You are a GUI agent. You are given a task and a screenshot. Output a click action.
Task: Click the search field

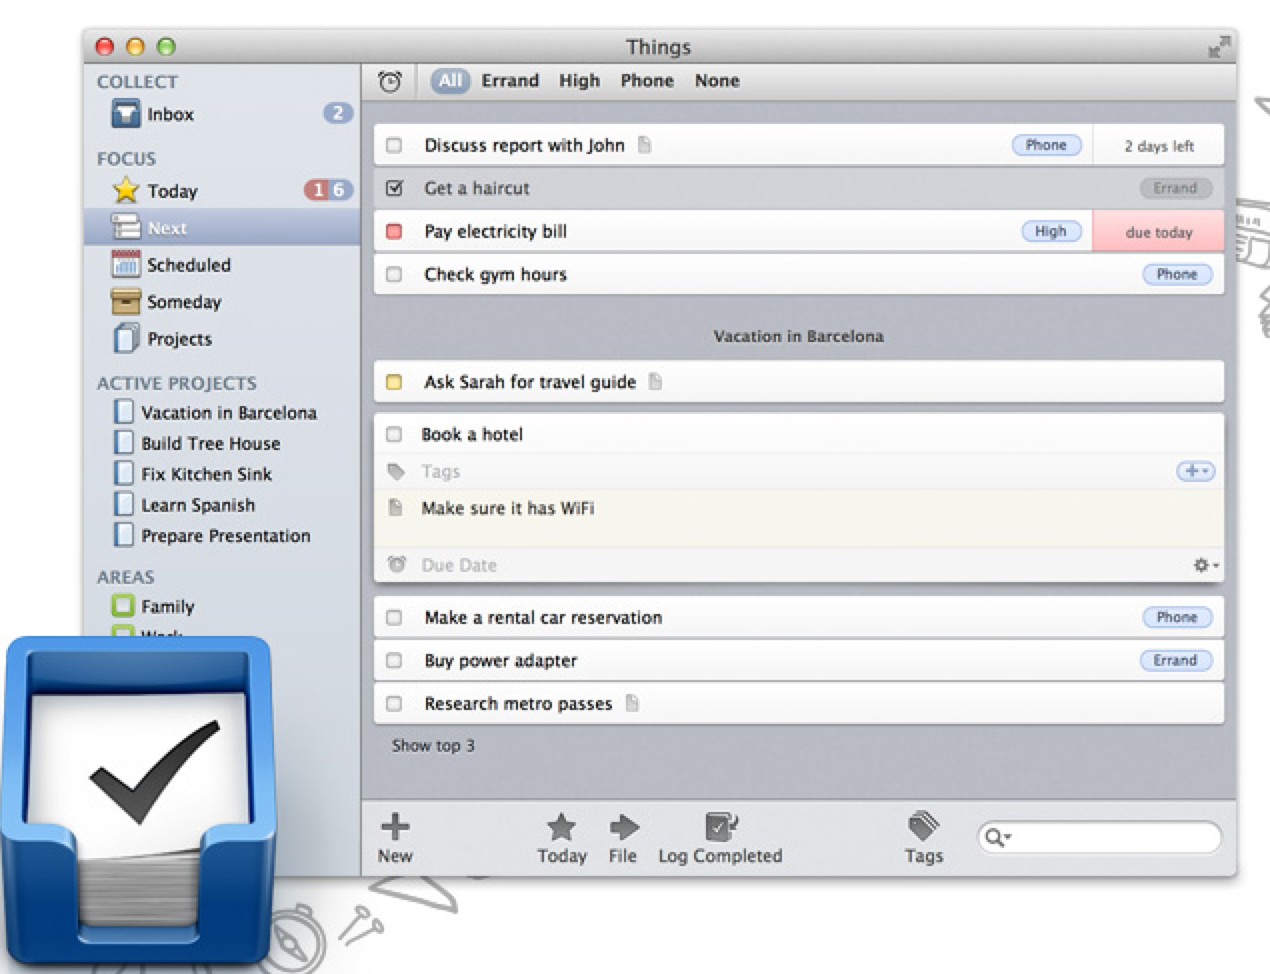tap(1099, 837)
